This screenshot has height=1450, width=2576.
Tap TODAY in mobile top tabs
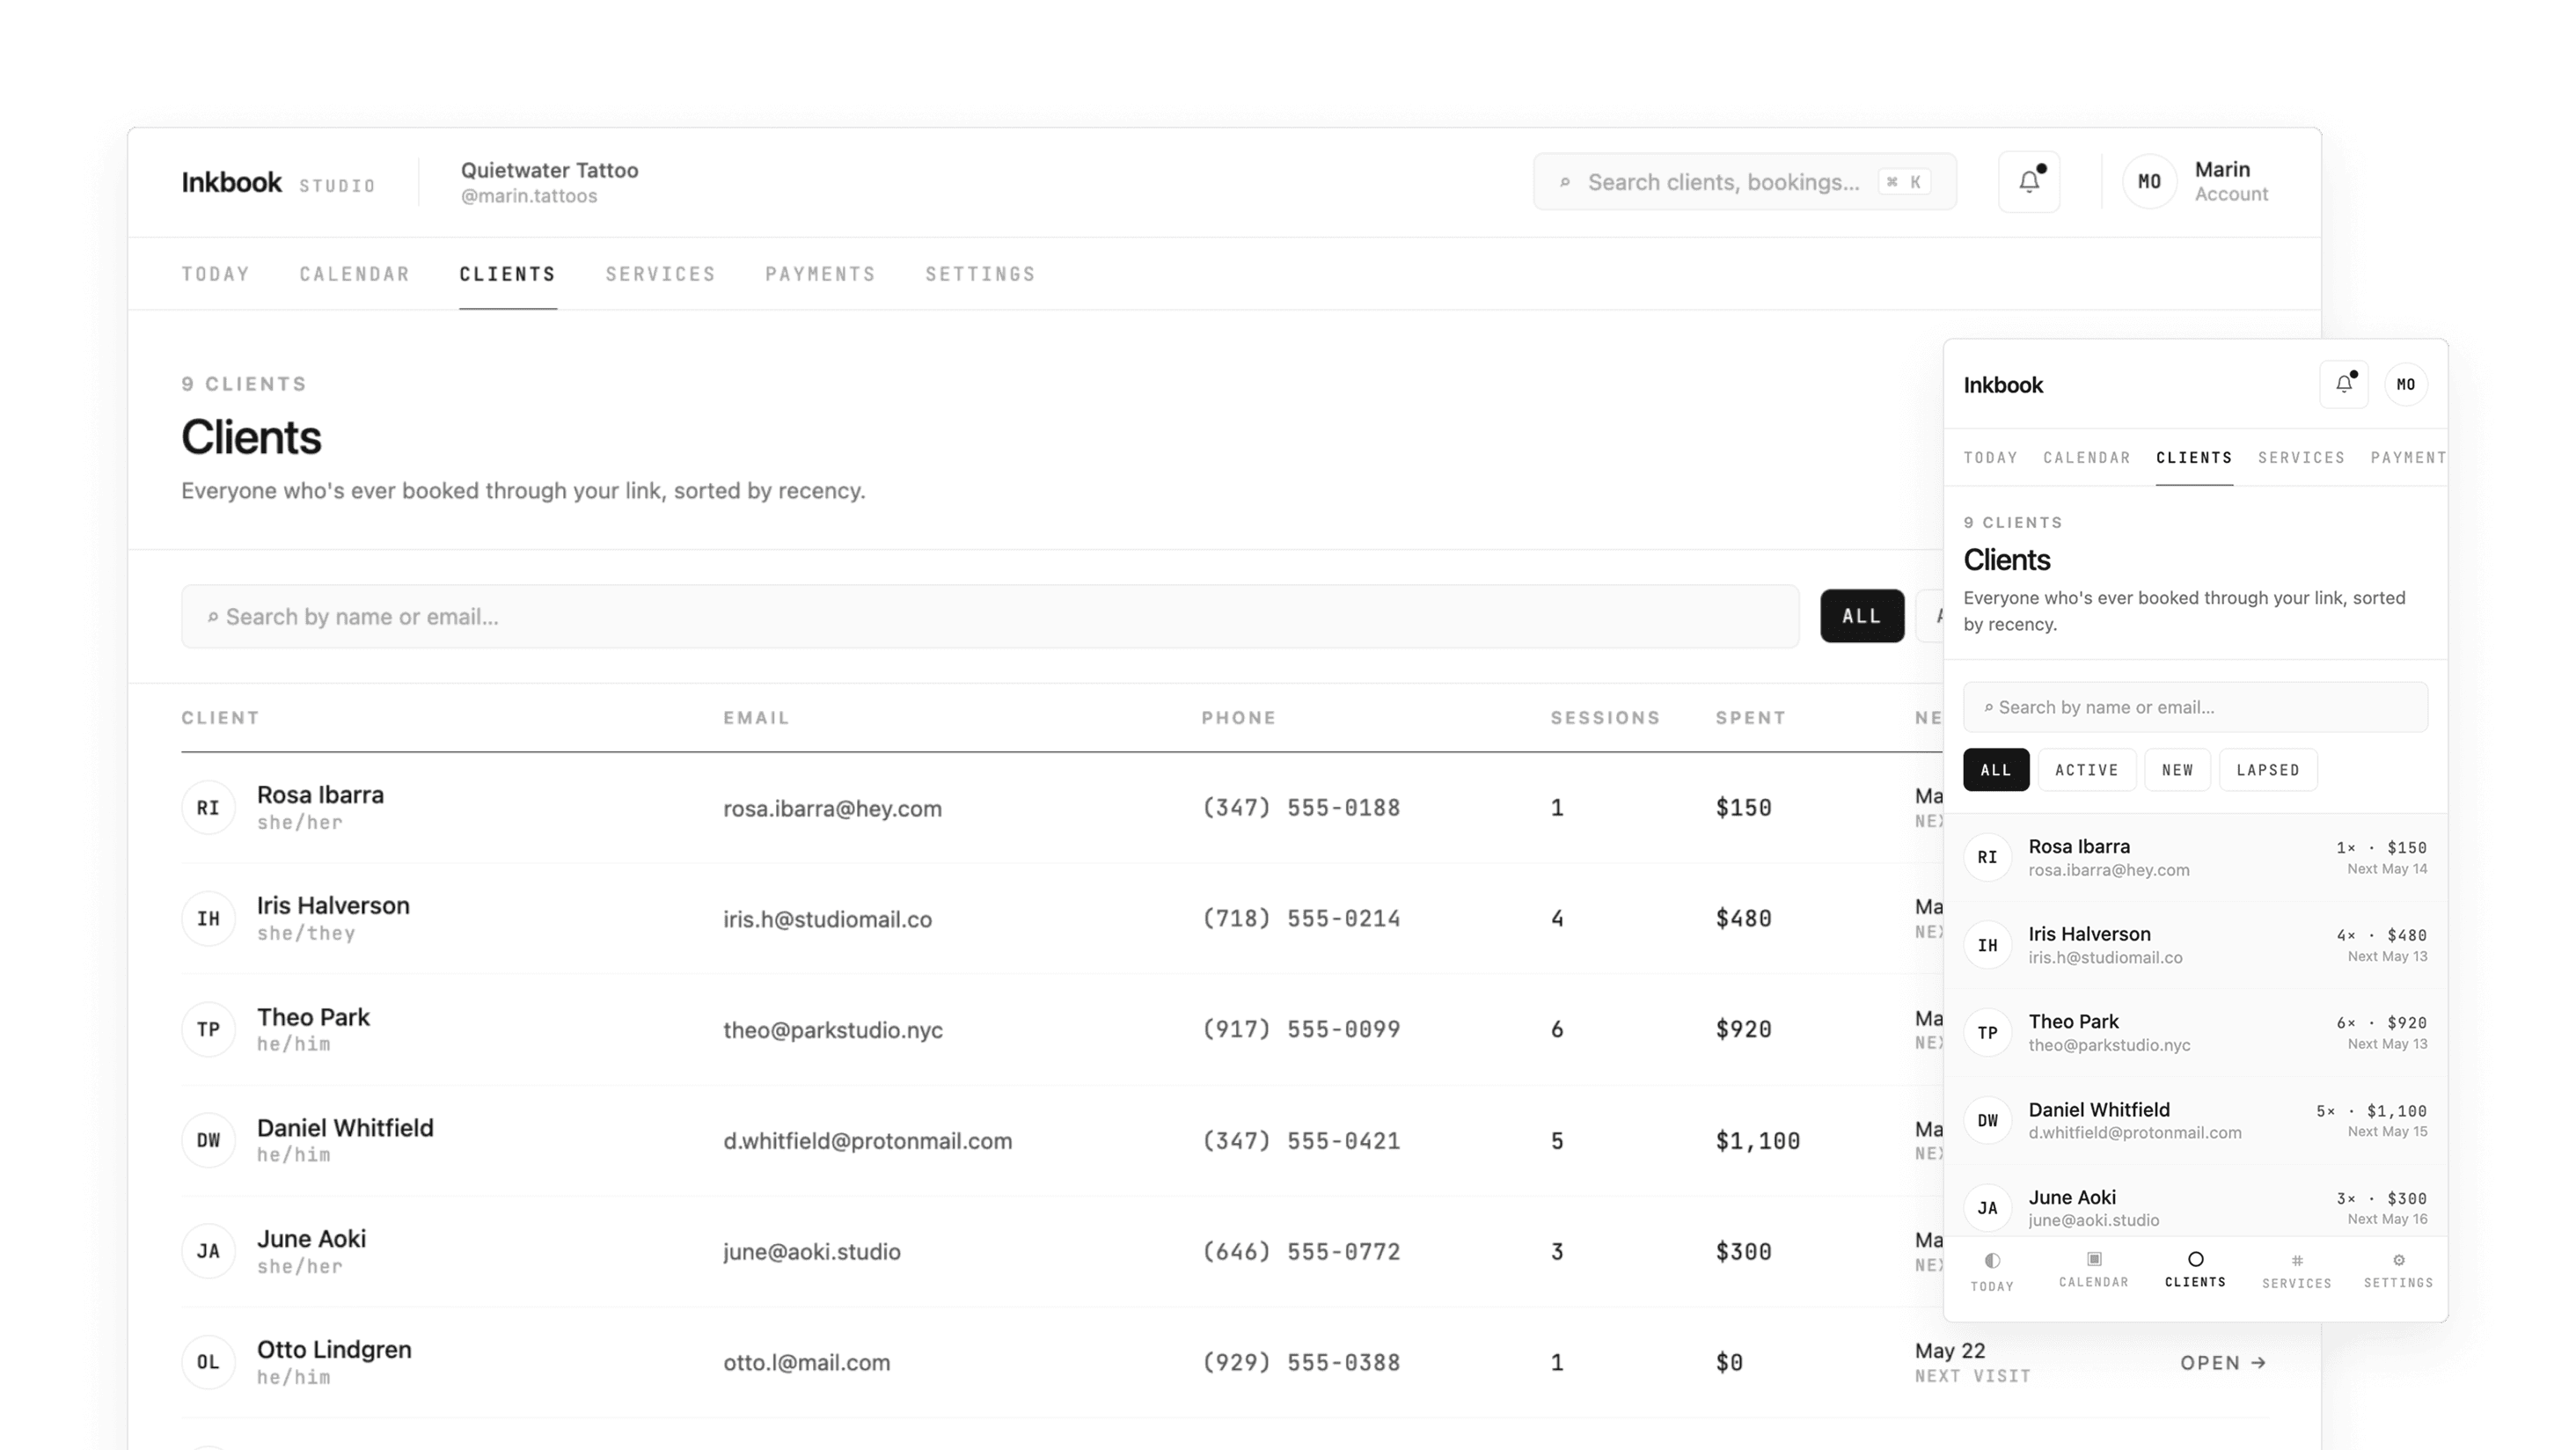pos(1991,458)
